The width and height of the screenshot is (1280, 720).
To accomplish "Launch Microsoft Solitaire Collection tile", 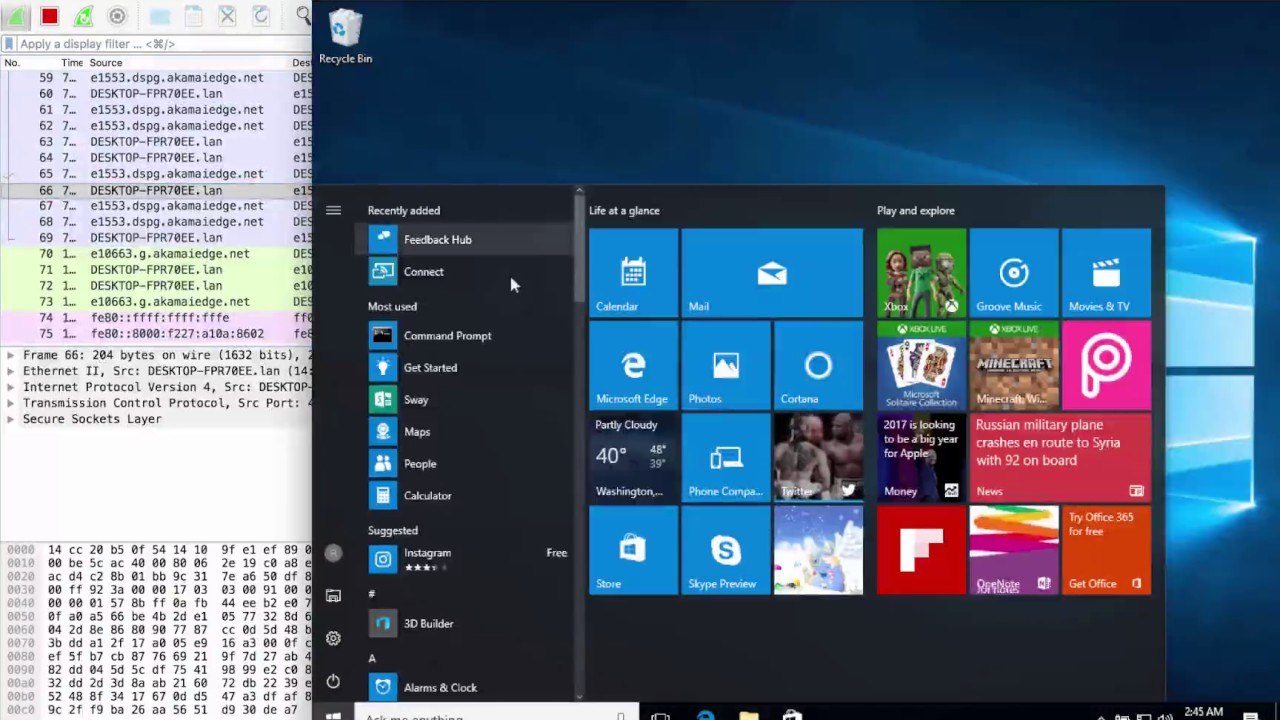I will 921,365.
